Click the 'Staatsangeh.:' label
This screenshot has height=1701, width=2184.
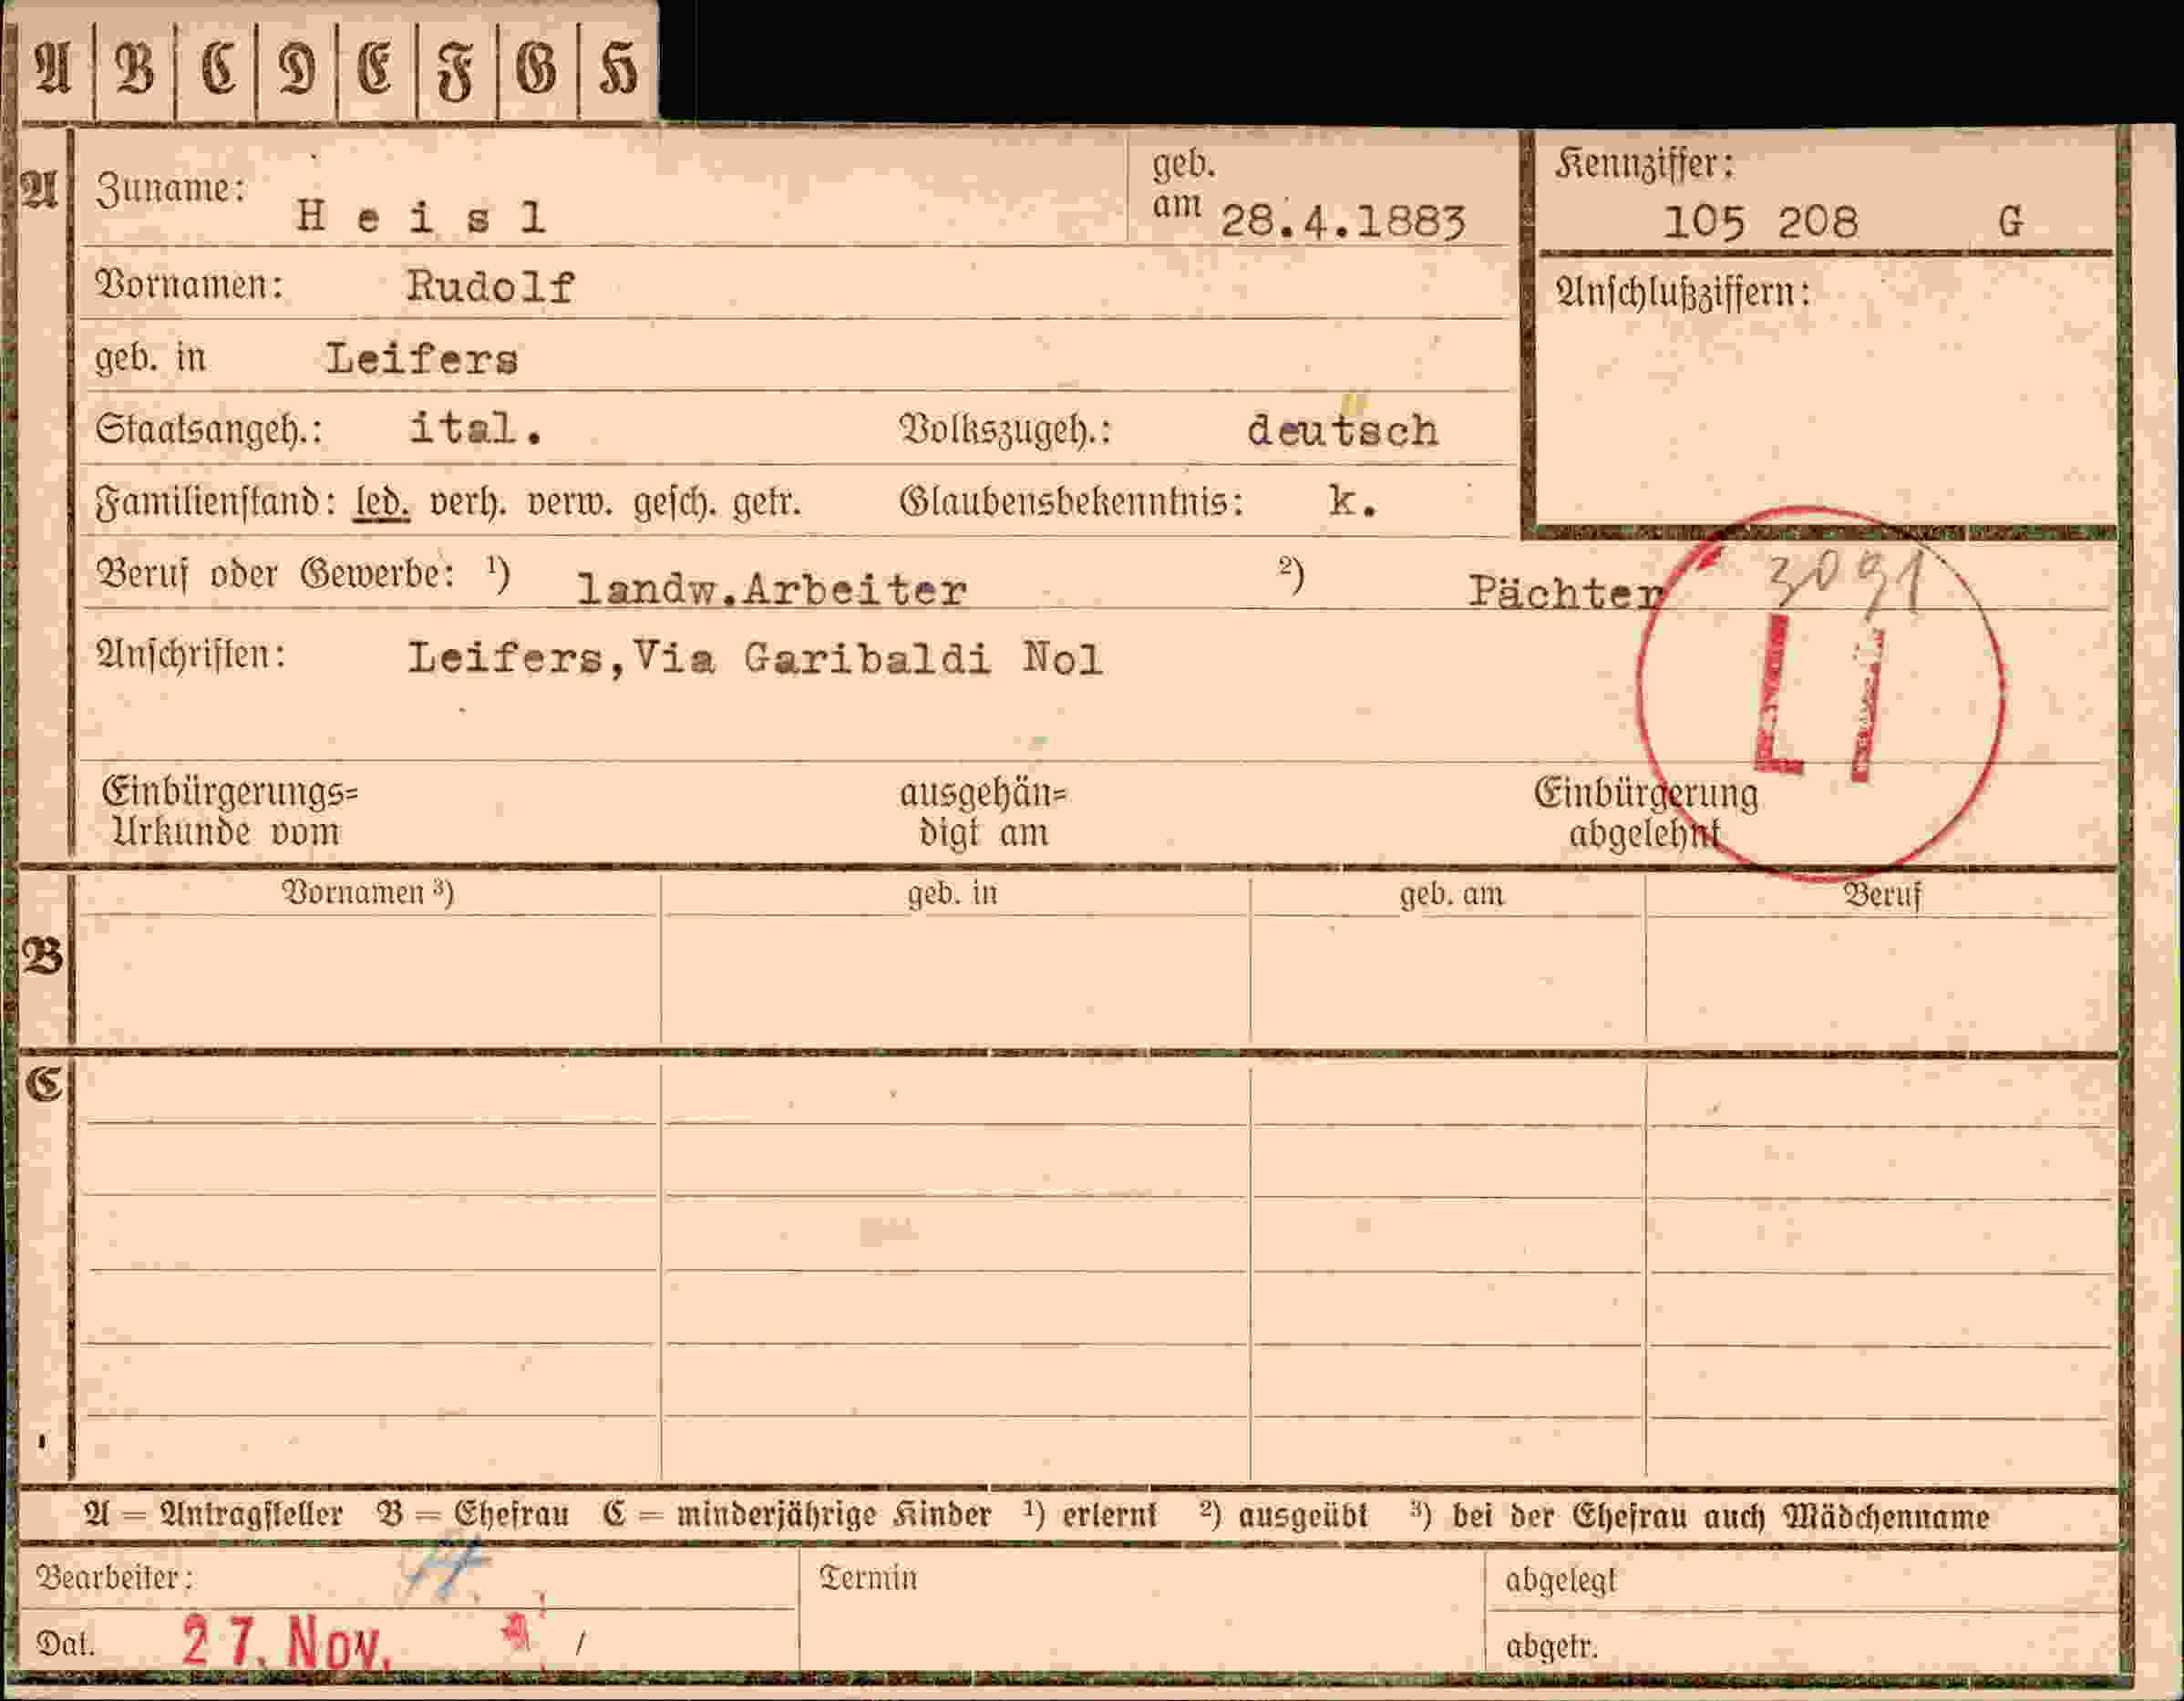tap(209, 430)
